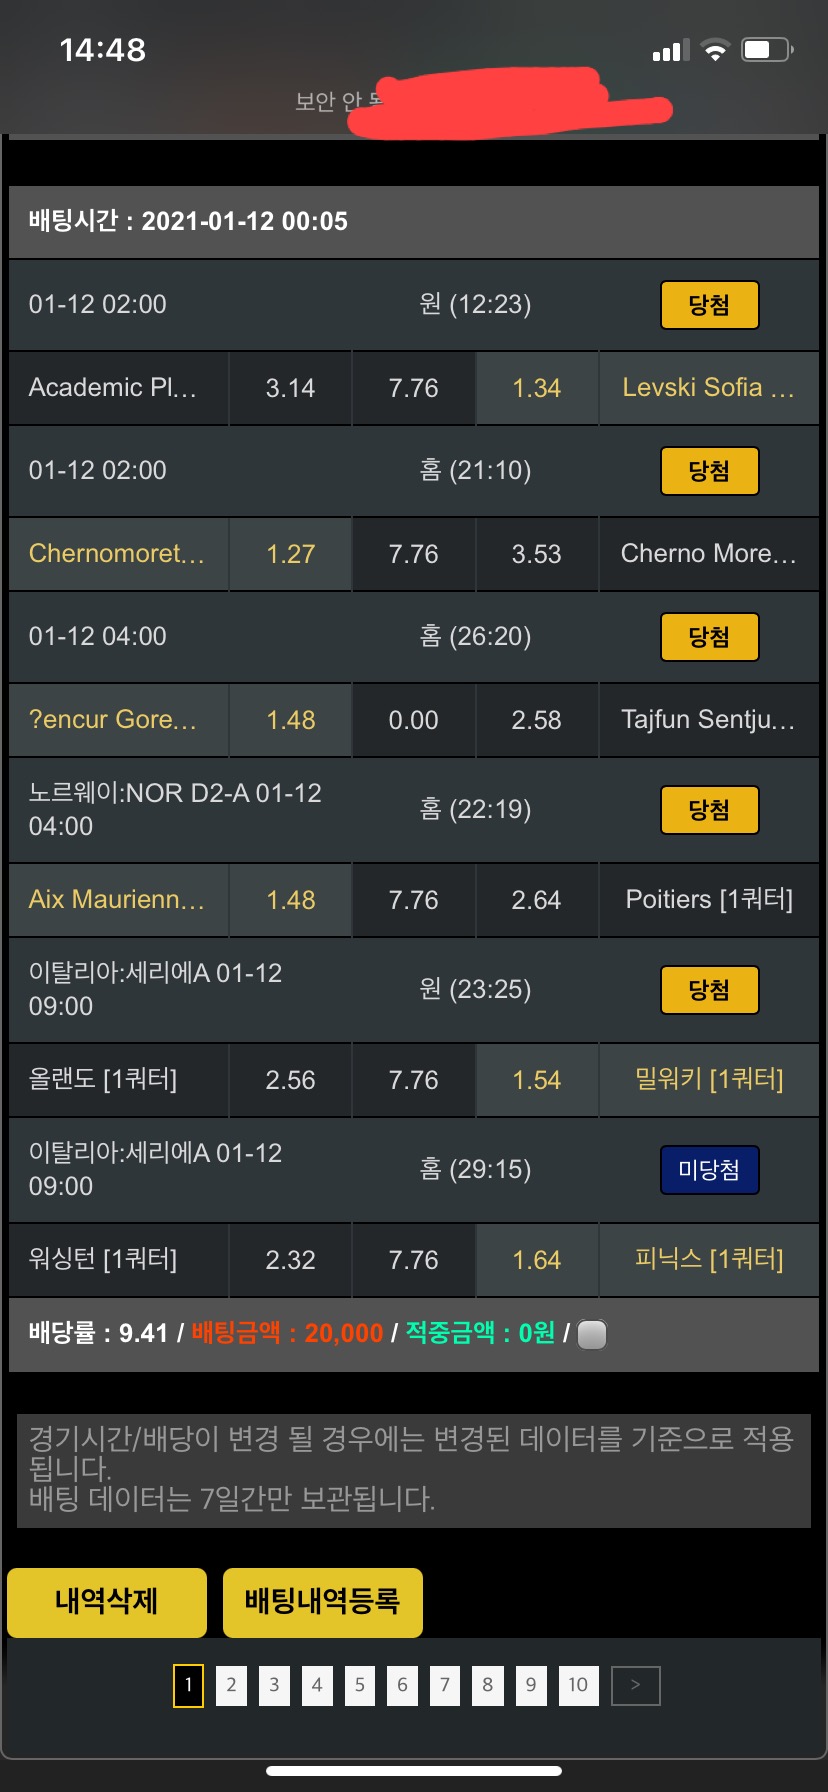Select the 밀워키 [1쿼터] team cell
Screen dimensions: 828x1792
pos(708,1080)
